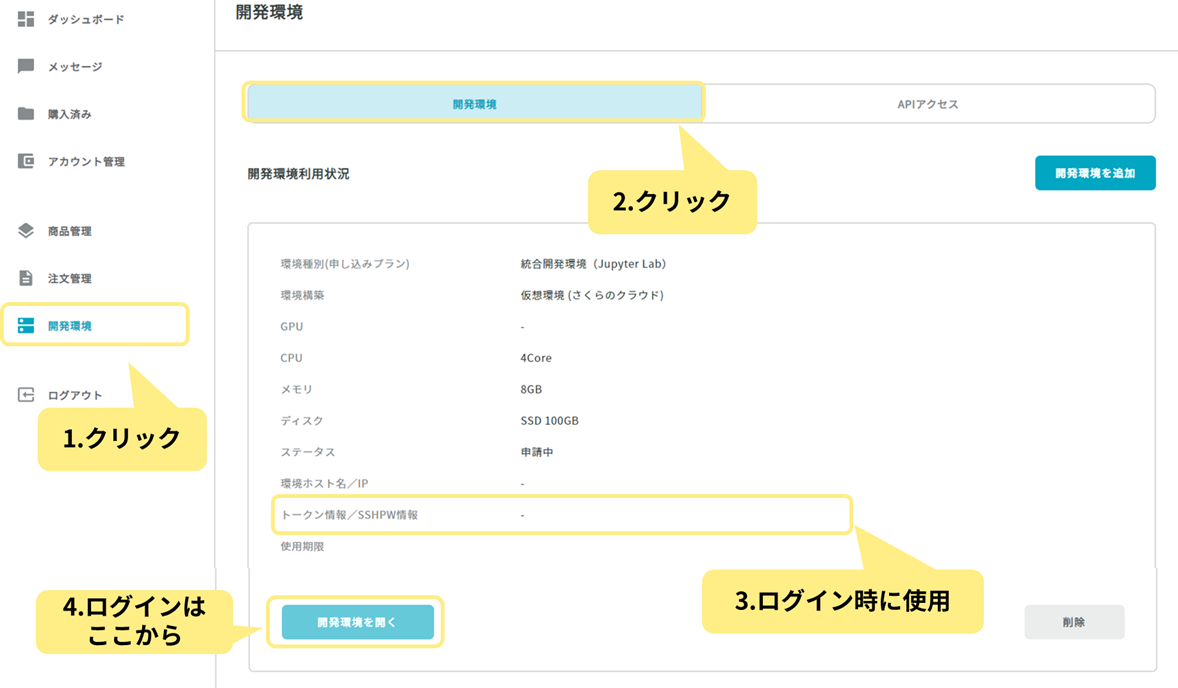This screenshot has height=688, width=1178.
Task: Click the logout arrow icon
Action: pos(26,394)
